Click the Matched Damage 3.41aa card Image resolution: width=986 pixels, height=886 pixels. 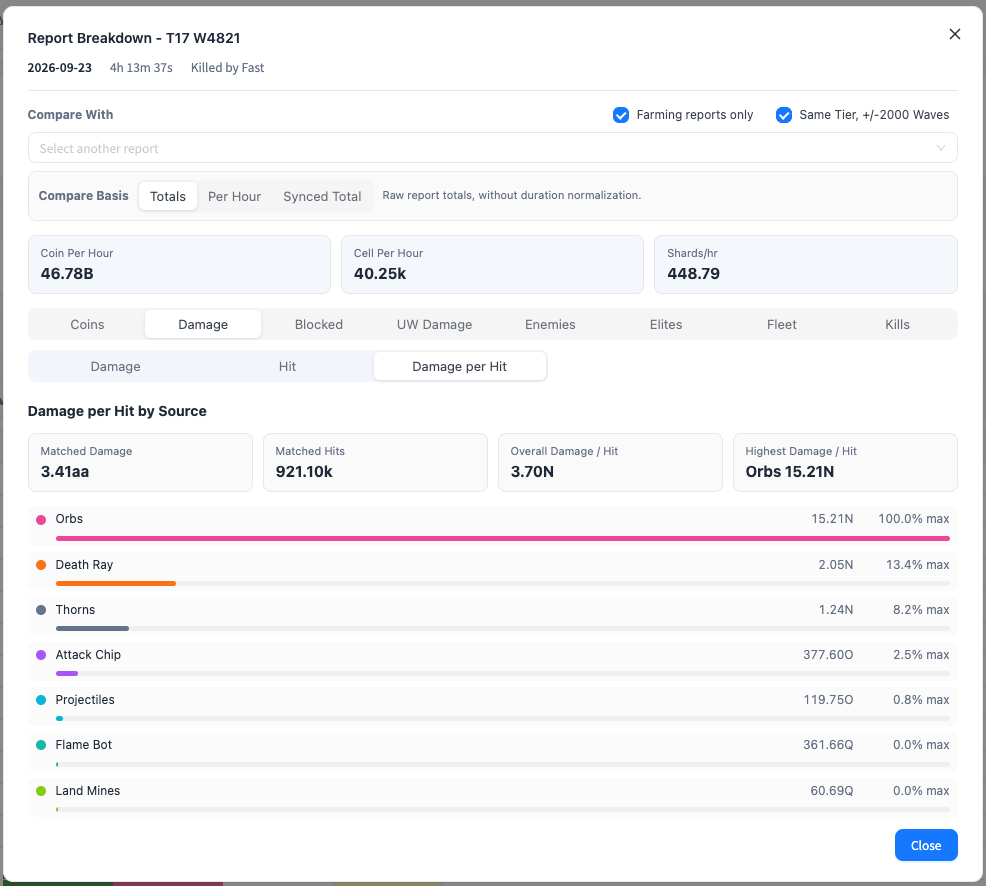click(140, 462)
